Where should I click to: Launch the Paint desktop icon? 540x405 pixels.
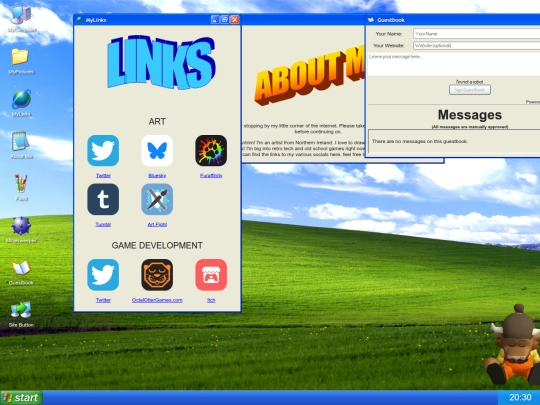(x=21, y=187)
